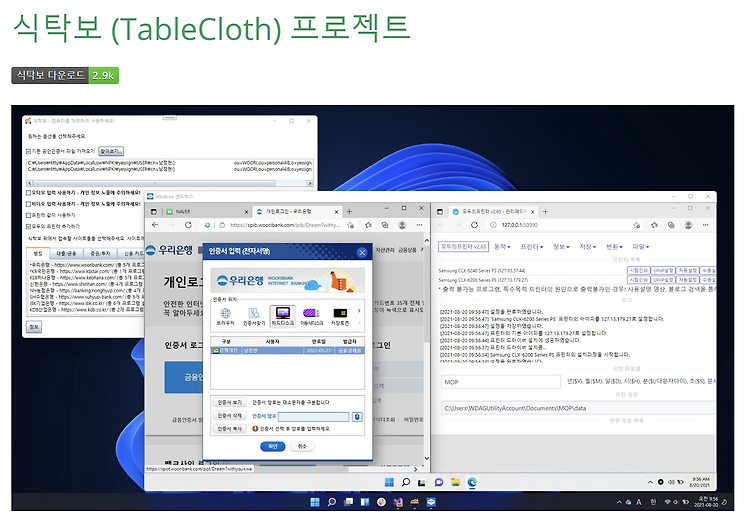
Task: Click the blue 확인 button in certificate dialog
Action: coord(273,446)
